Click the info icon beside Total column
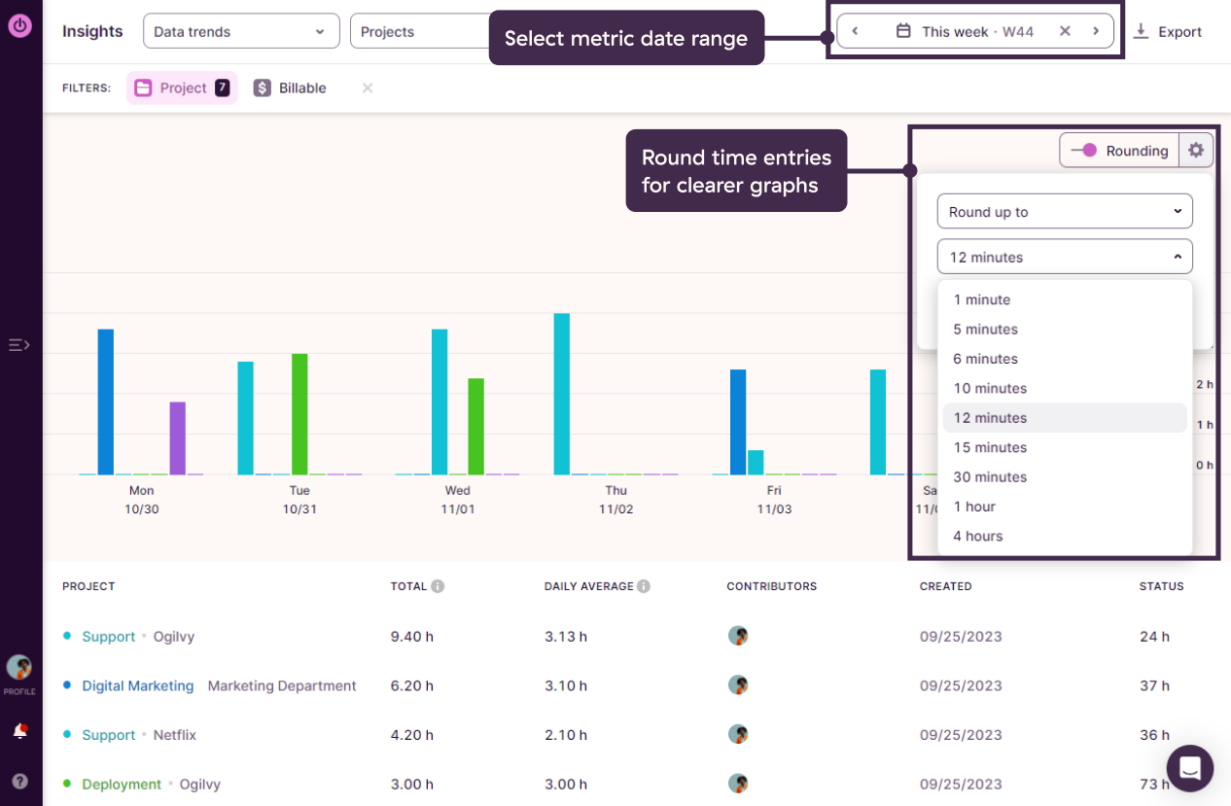The image size is (1231, 806). [438, 586]
